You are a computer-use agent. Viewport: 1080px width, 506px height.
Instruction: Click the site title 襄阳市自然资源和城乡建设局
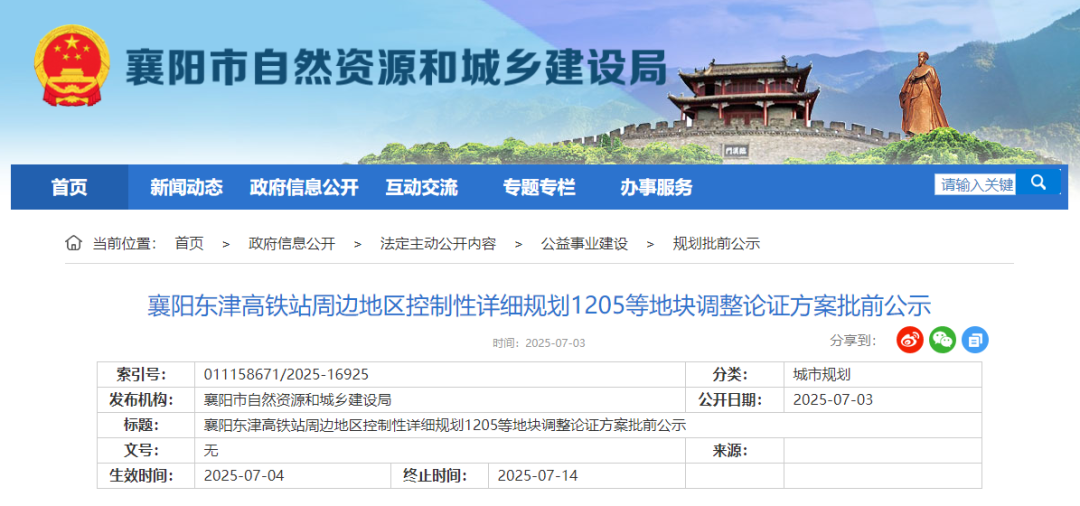(396, 67)
